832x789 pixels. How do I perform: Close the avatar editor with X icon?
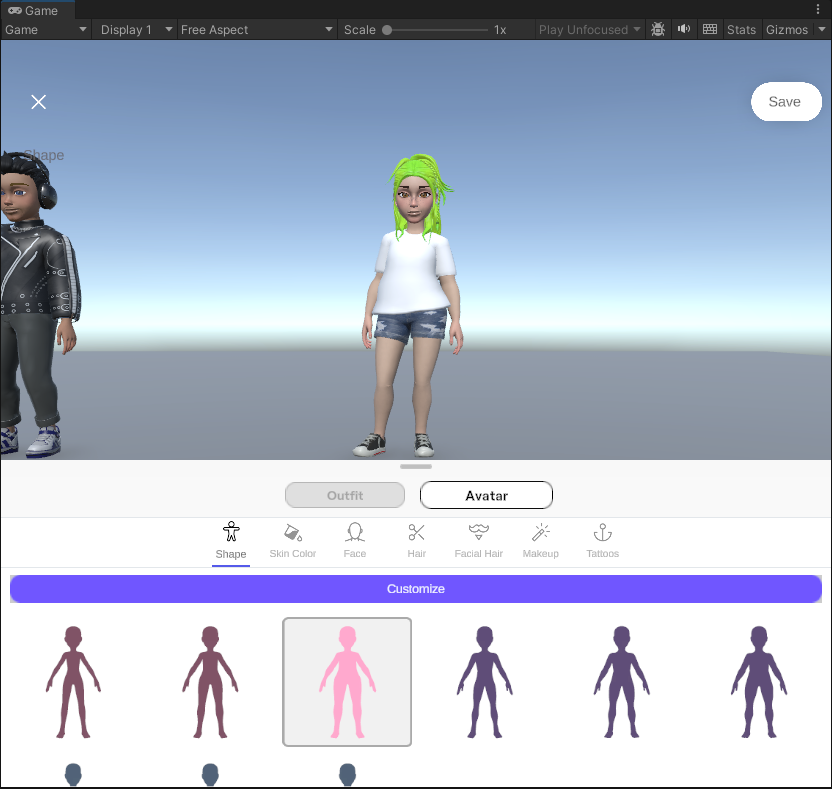[39, 102]
